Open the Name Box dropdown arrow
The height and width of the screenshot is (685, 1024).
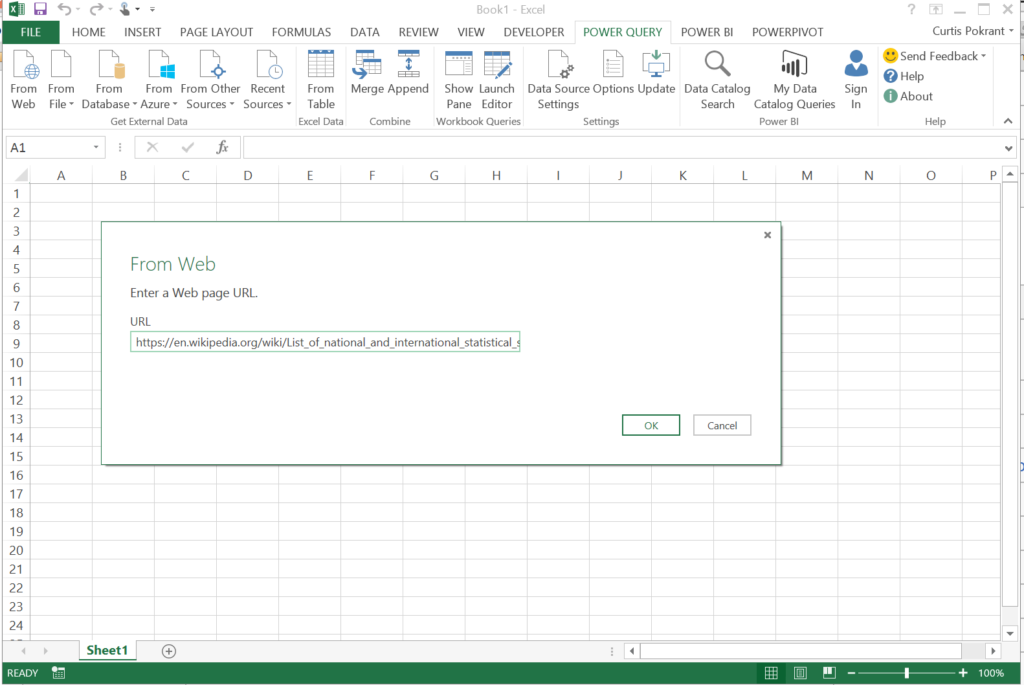tap(97, 147)
